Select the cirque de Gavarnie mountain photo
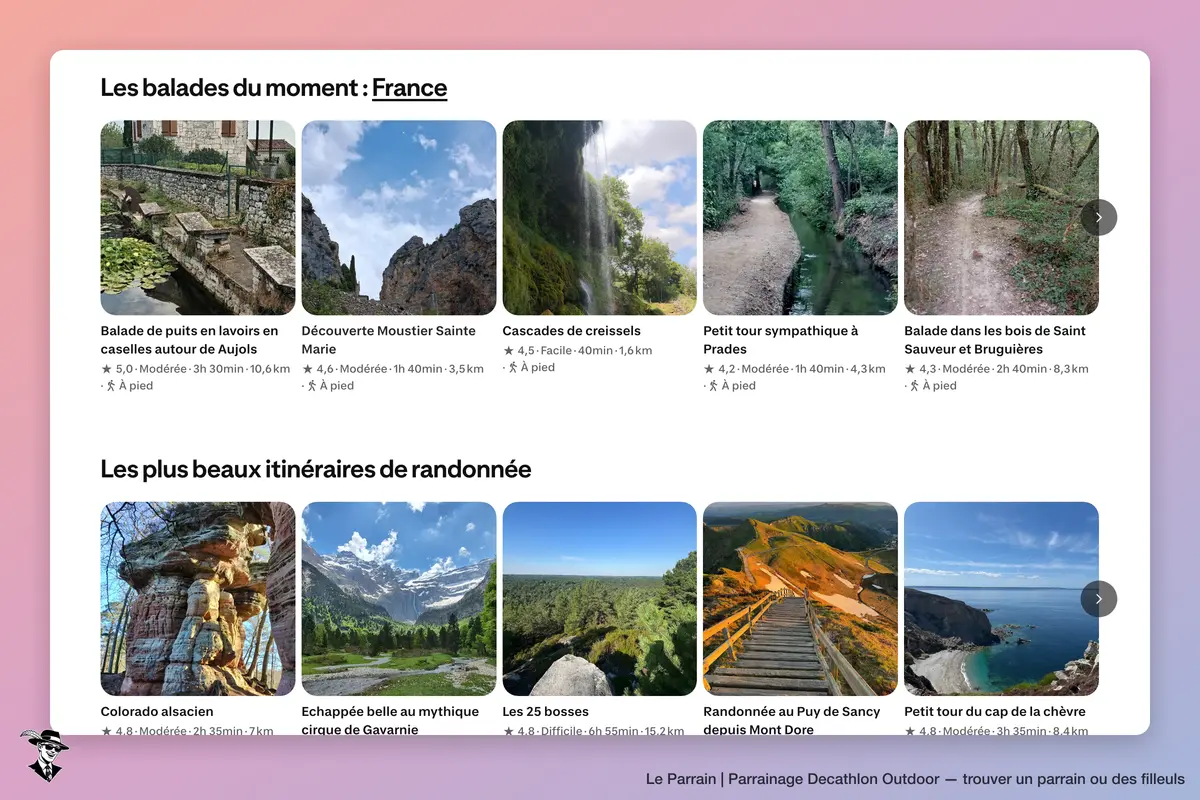The image size is (1200, 800). (399, 599)
